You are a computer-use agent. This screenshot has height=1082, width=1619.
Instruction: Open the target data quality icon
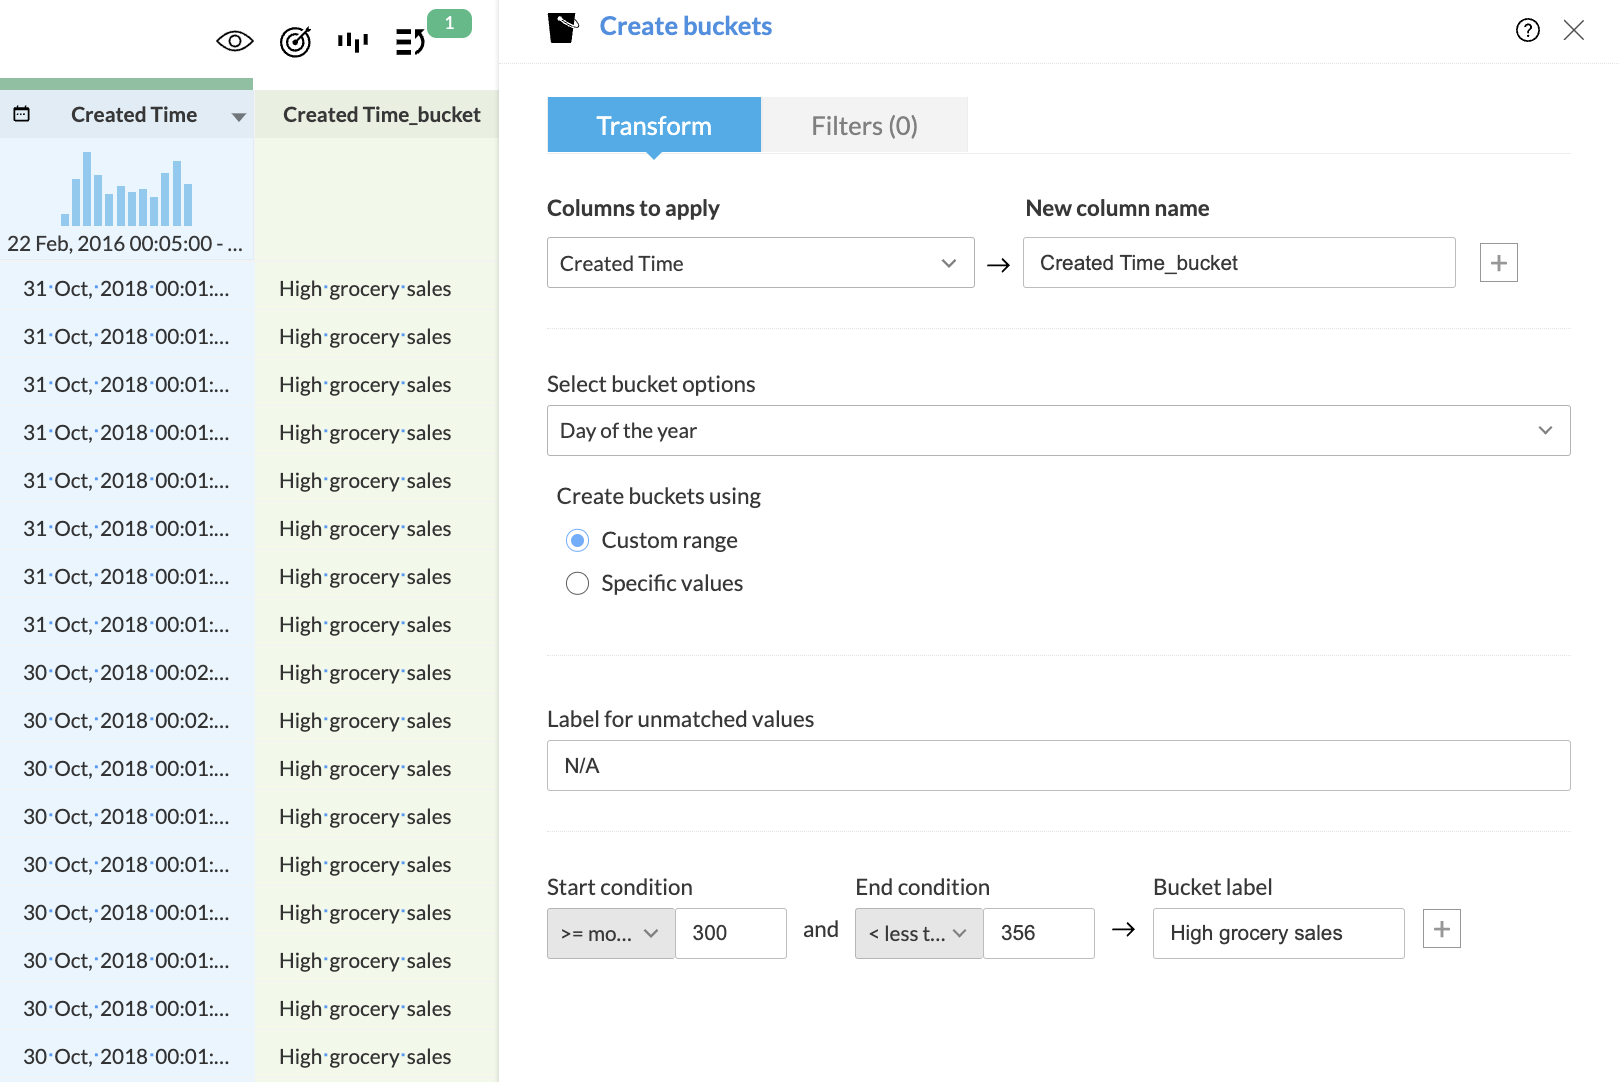(x=295, y=42)
